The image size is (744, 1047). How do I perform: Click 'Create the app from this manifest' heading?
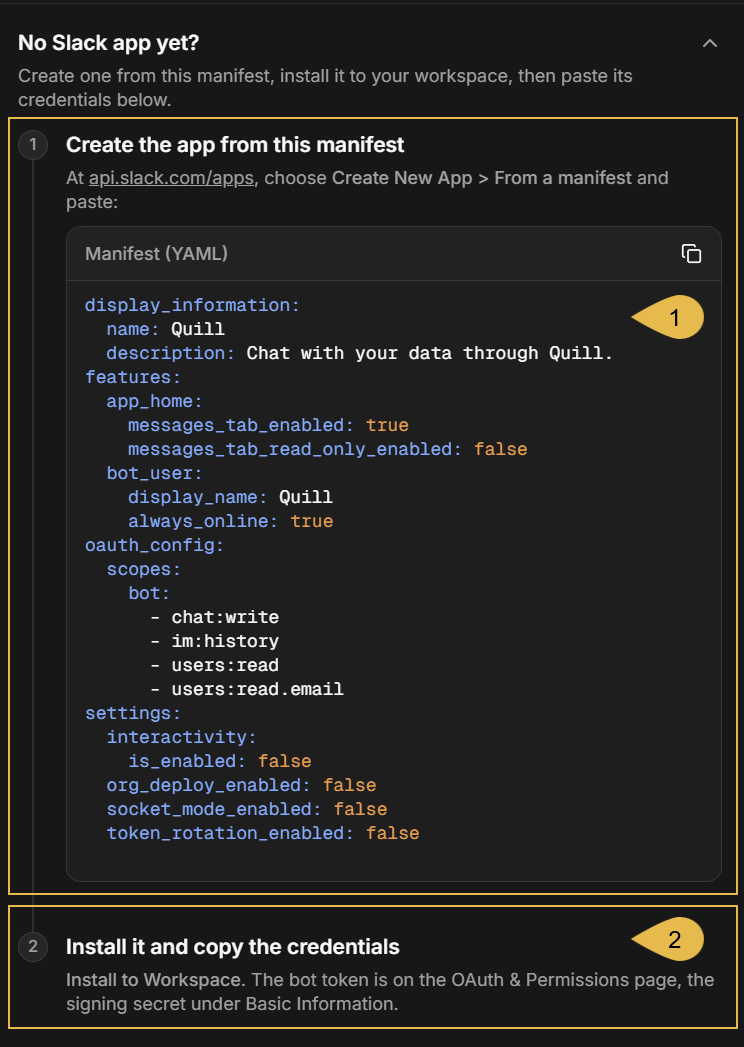pos(235,145)
